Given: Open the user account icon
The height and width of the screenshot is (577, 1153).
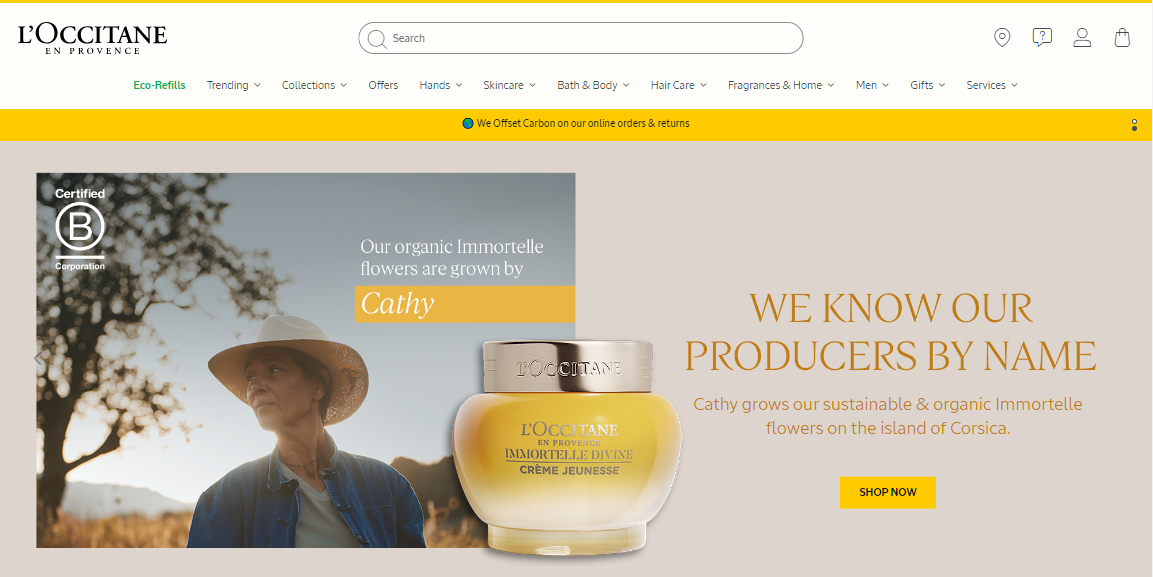Looking at the screenshot, I should 1082,37.
